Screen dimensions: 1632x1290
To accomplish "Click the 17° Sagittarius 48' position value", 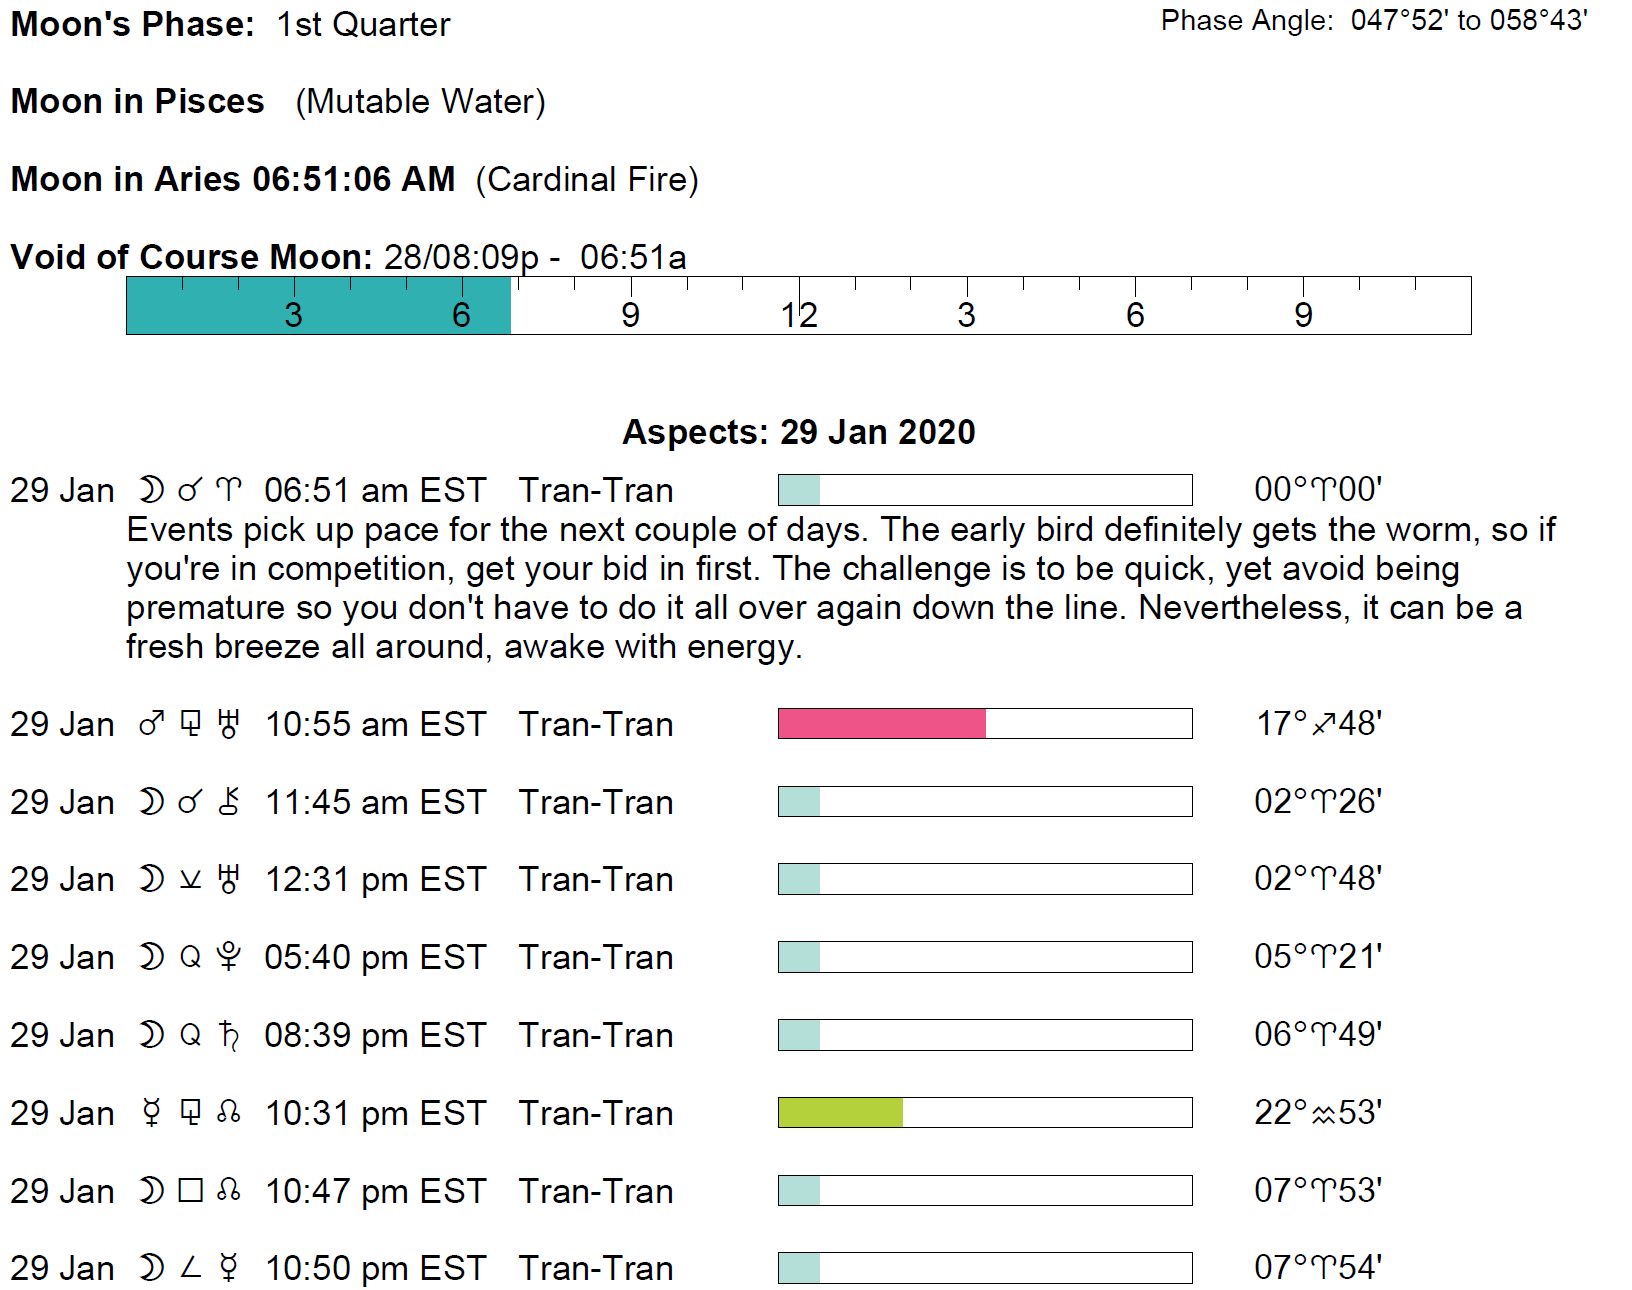I will coord(1318,723).
